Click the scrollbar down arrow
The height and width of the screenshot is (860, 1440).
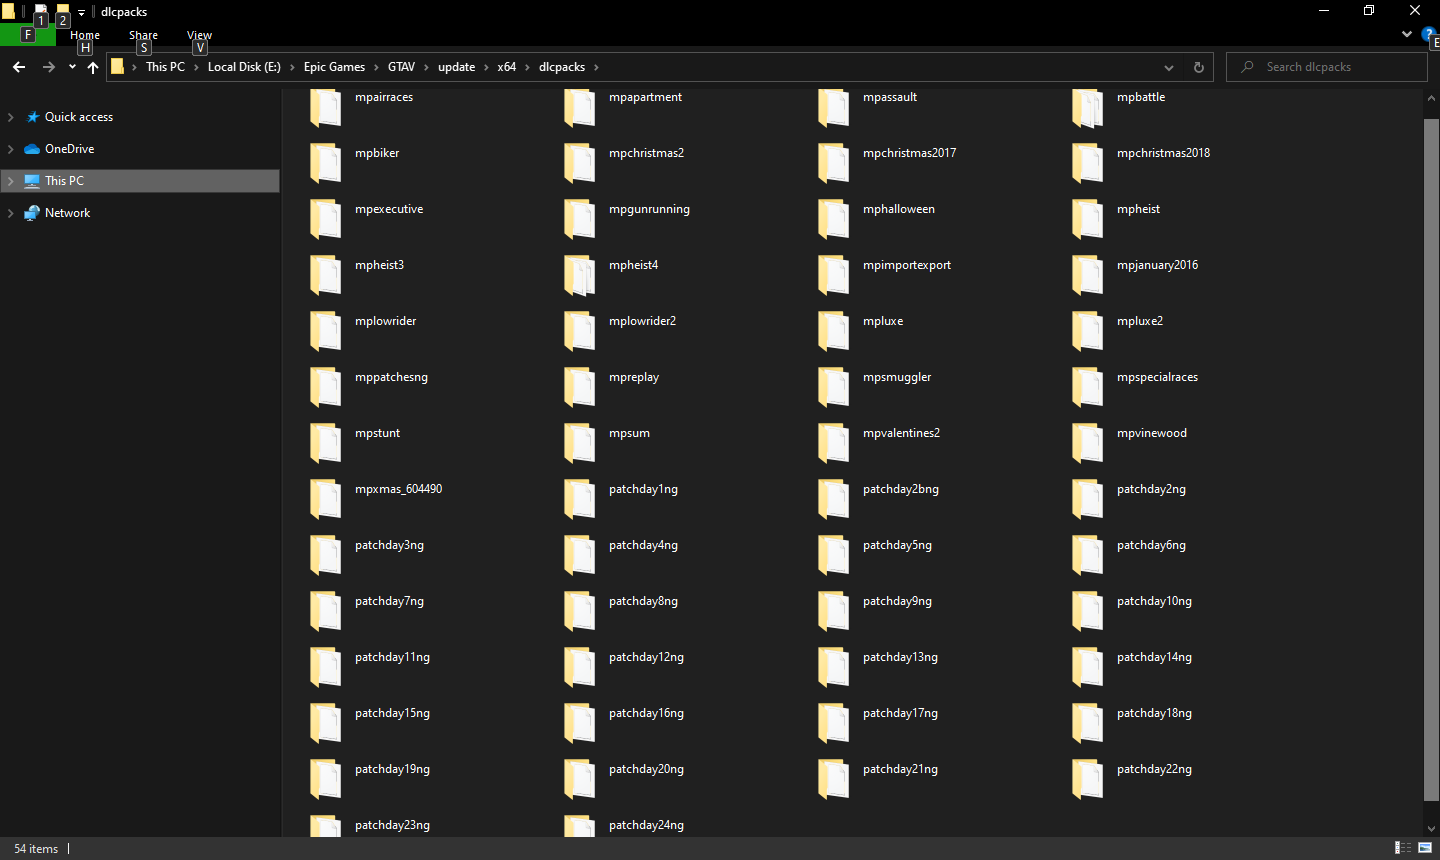click(x=1431, y=828)
